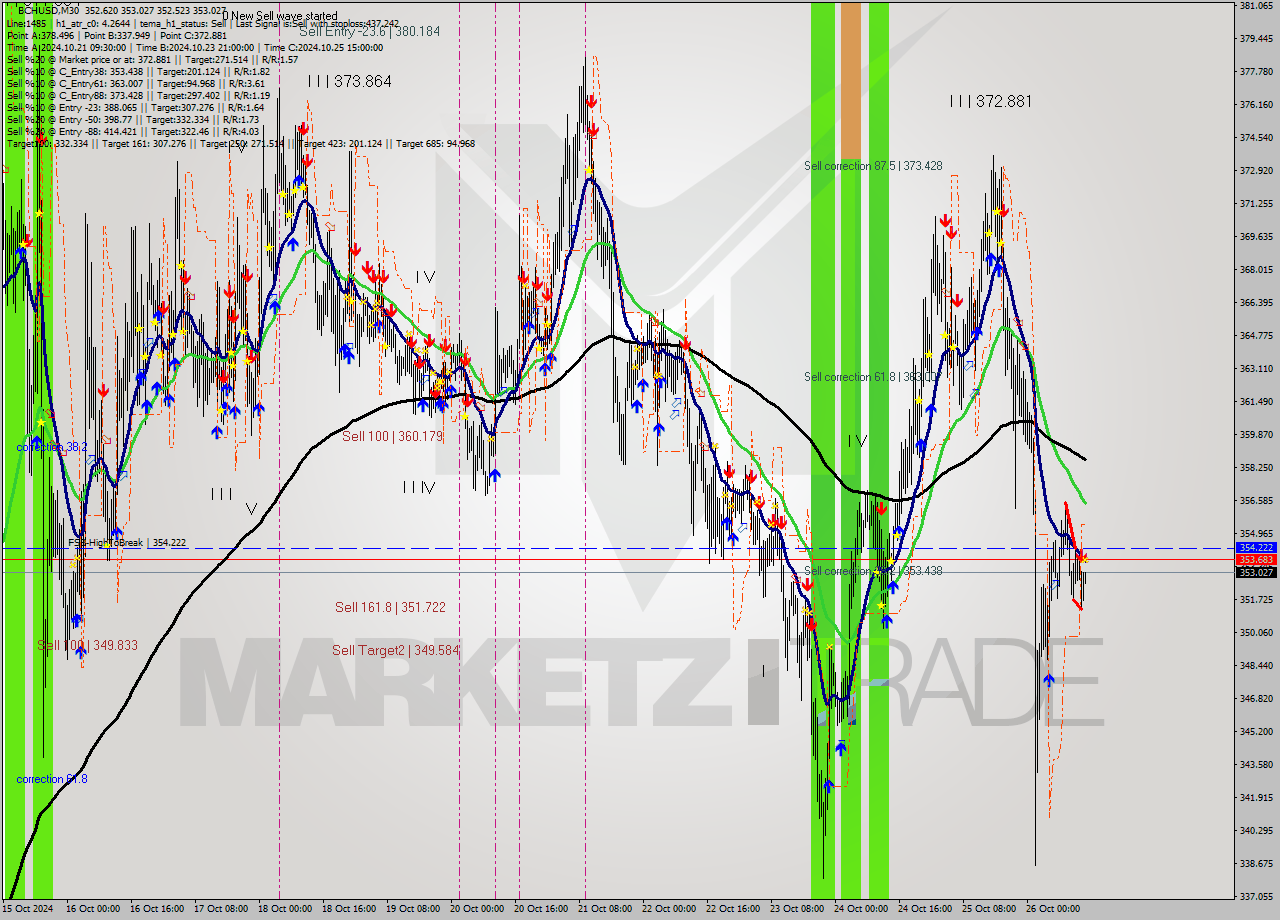
Task: Click the '26 Oct 00:00' time axis label
Action: 1053,909
